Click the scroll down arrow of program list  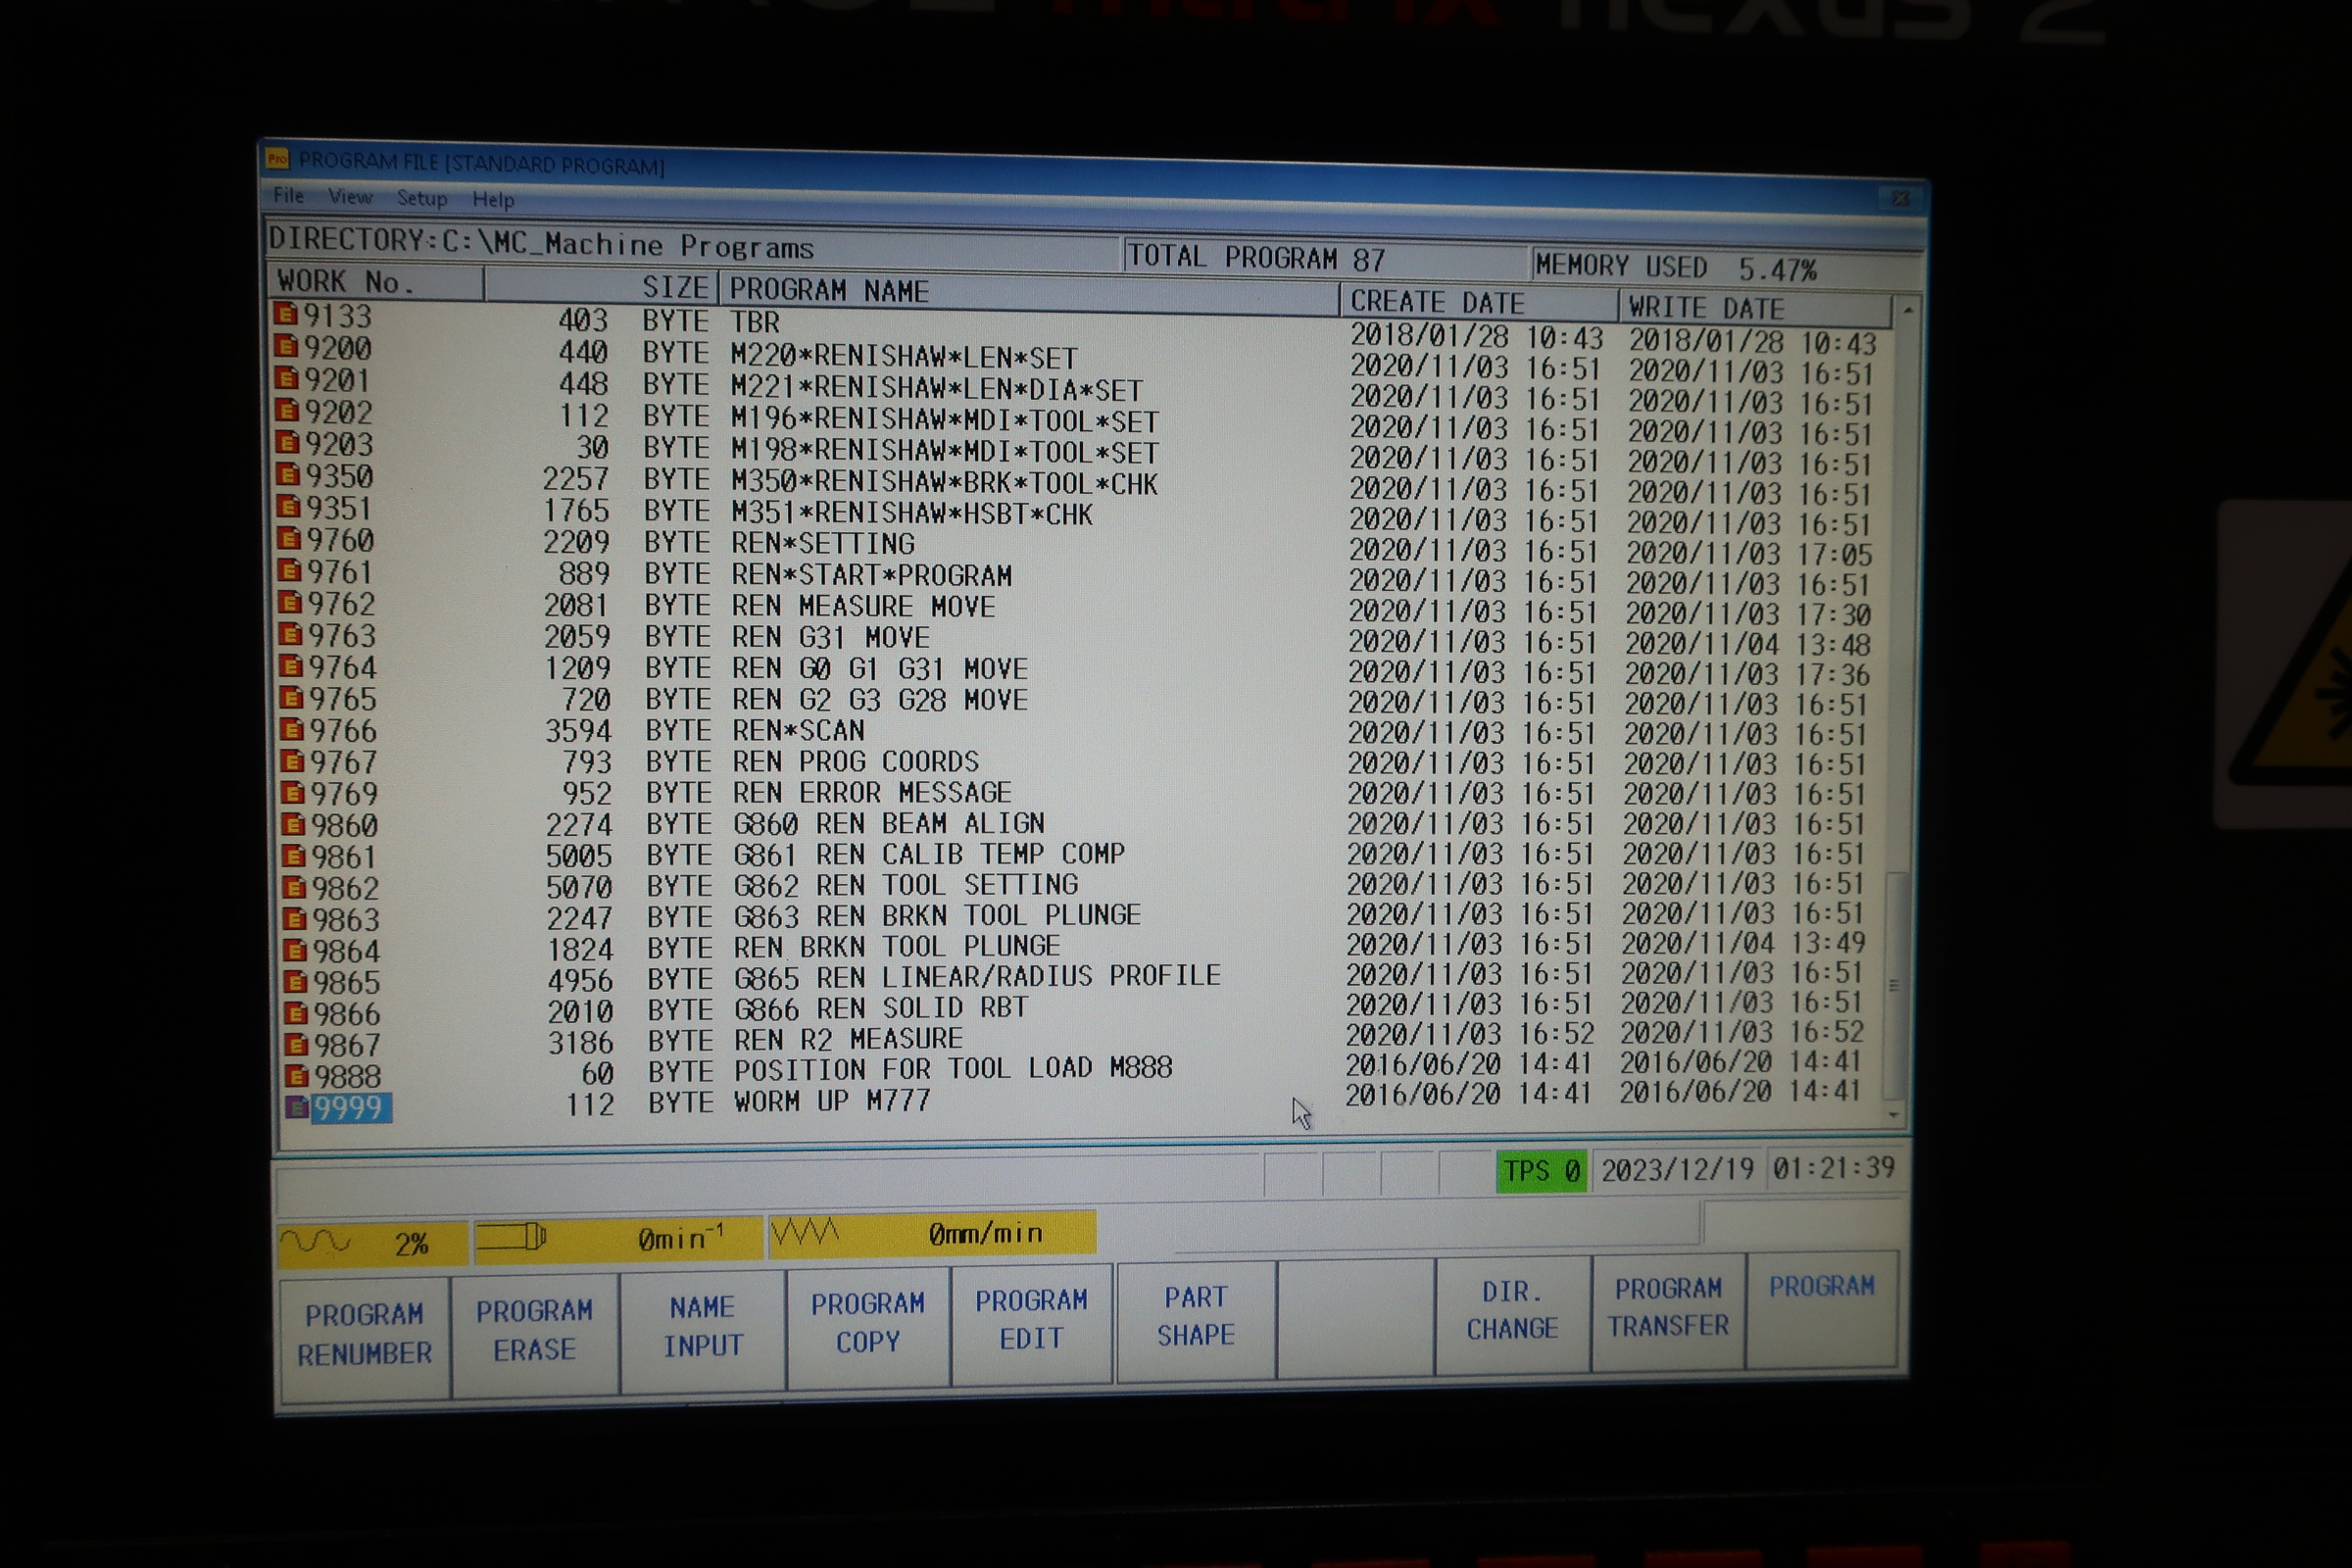(x=1894, y=1114)
